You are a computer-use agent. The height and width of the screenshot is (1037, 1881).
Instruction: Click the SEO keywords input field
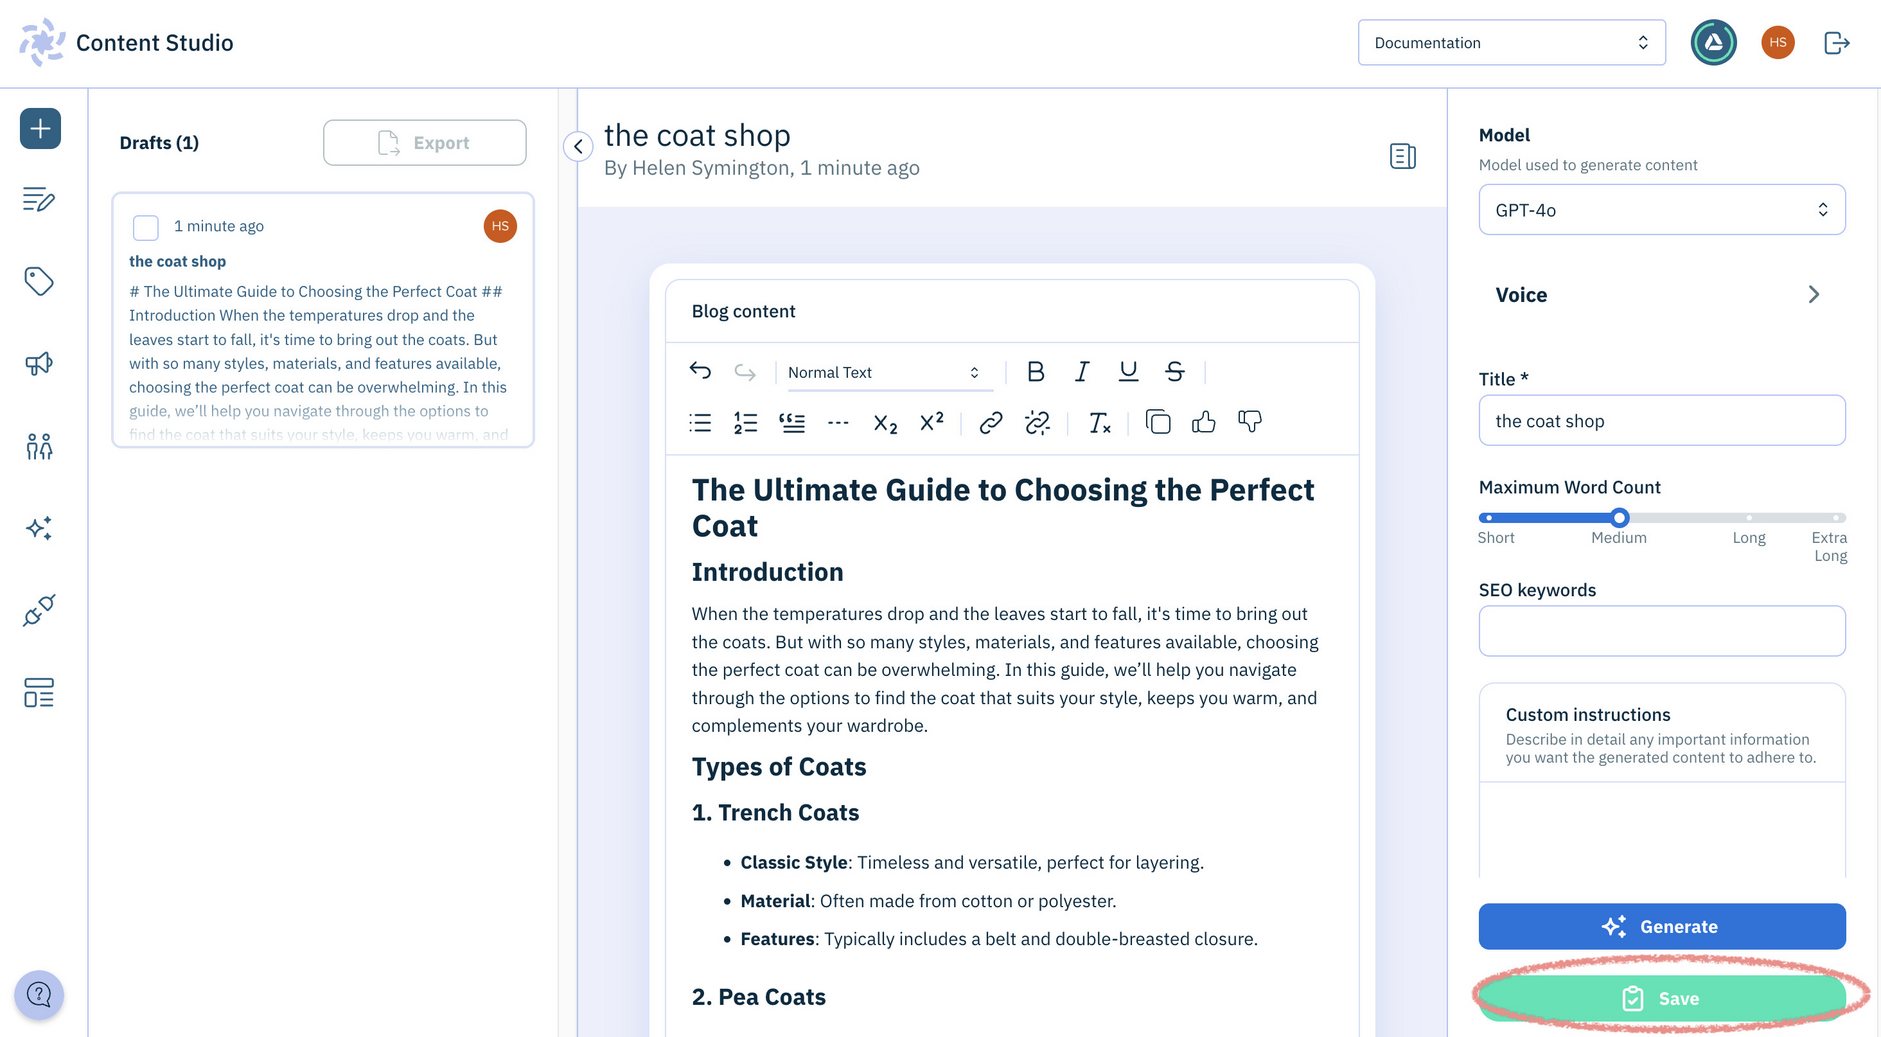coord(1661,631)
